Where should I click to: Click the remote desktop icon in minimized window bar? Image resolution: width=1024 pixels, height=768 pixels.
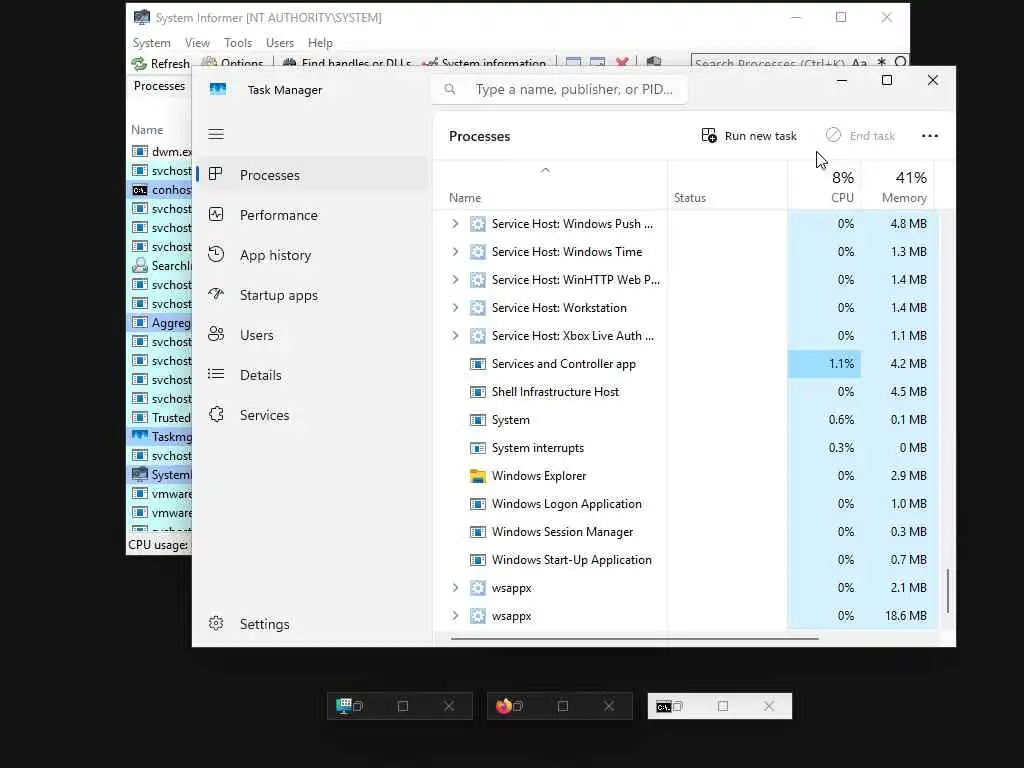coord(344,706)
